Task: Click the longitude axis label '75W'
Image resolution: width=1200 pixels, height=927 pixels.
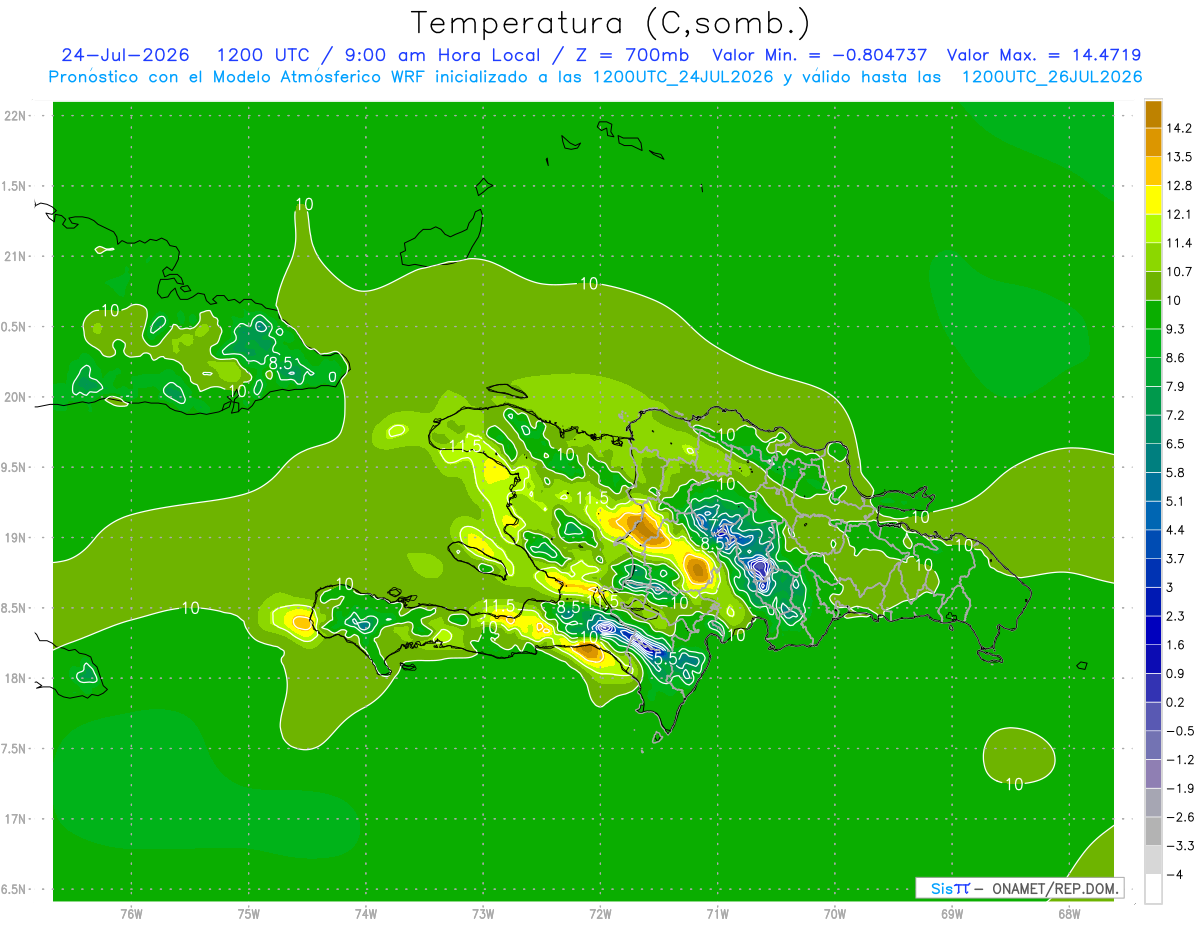Action: point(249,913)
